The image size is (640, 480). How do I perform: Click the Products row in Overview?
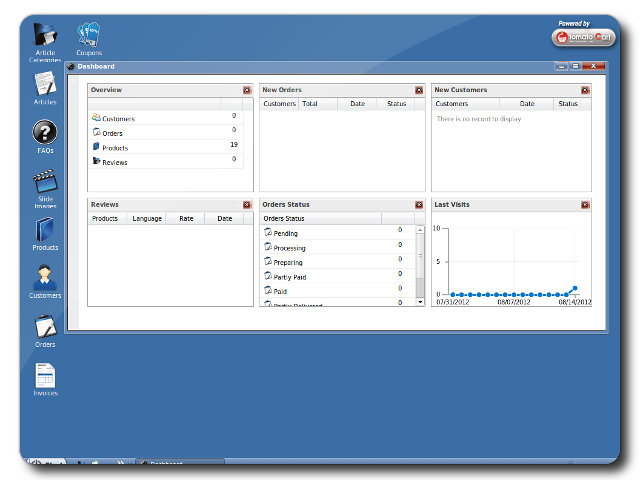click(x=114, y=148)
